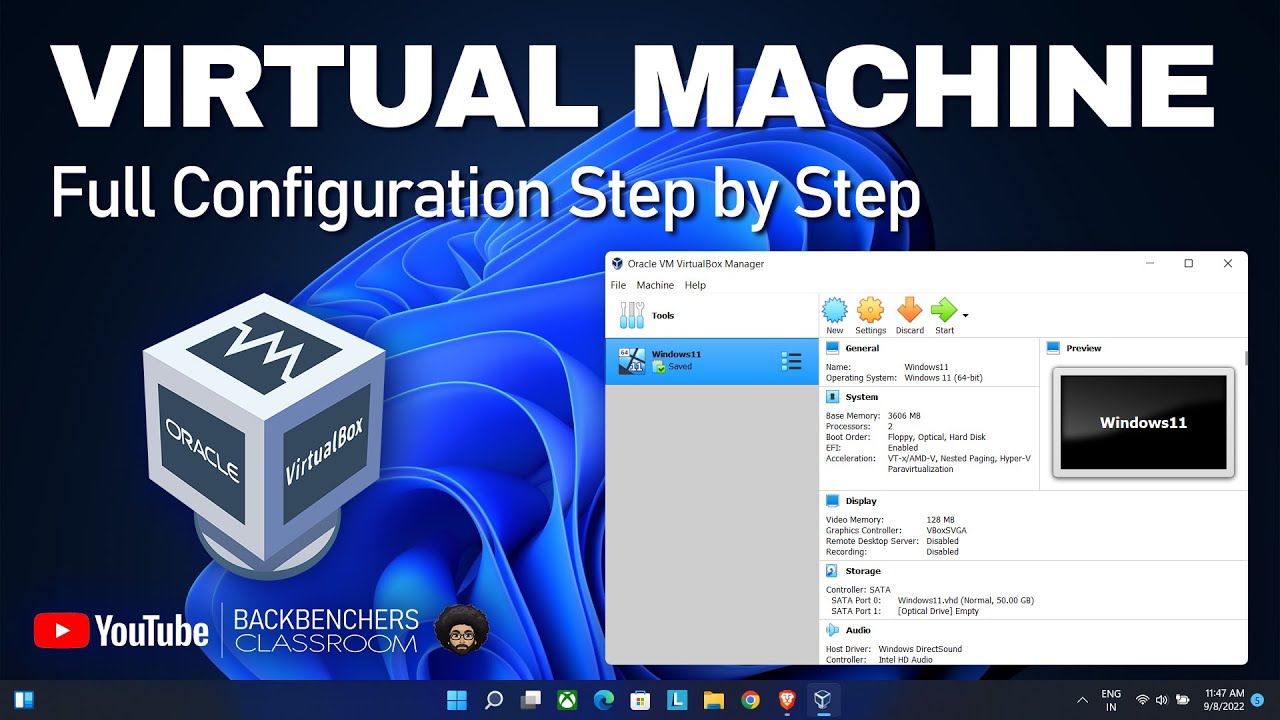
Task: Click the 'Saved' state under Windows11
Action: [680, 367]
